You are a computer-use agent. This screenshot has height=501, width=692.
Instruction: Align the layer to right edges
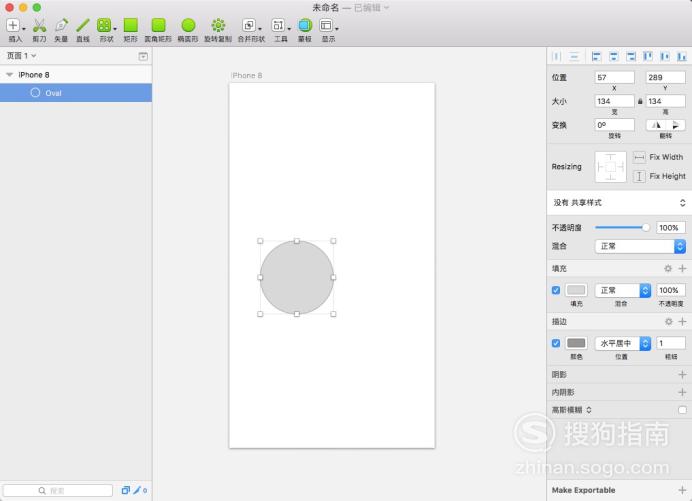pyautogui.click(x=631, y=56)
